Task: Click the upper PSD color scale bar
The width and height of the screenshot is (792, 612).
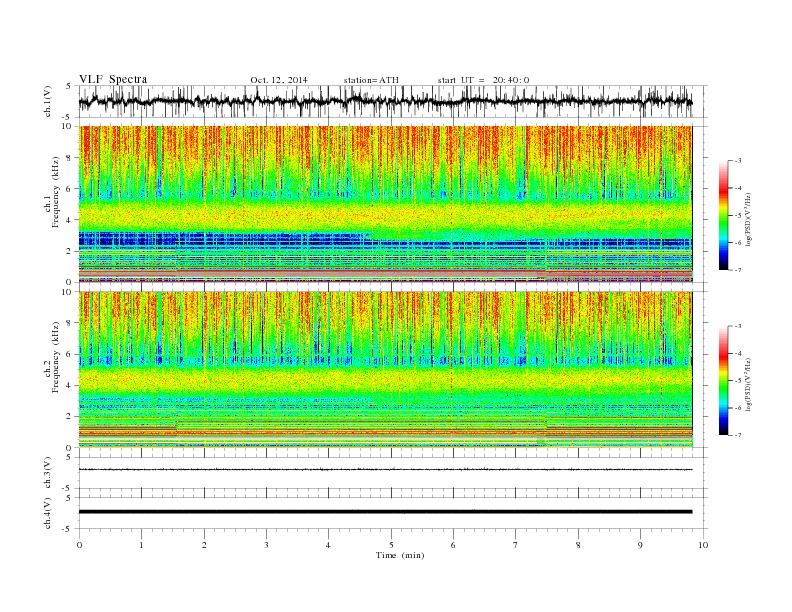Action: point(724,215)
